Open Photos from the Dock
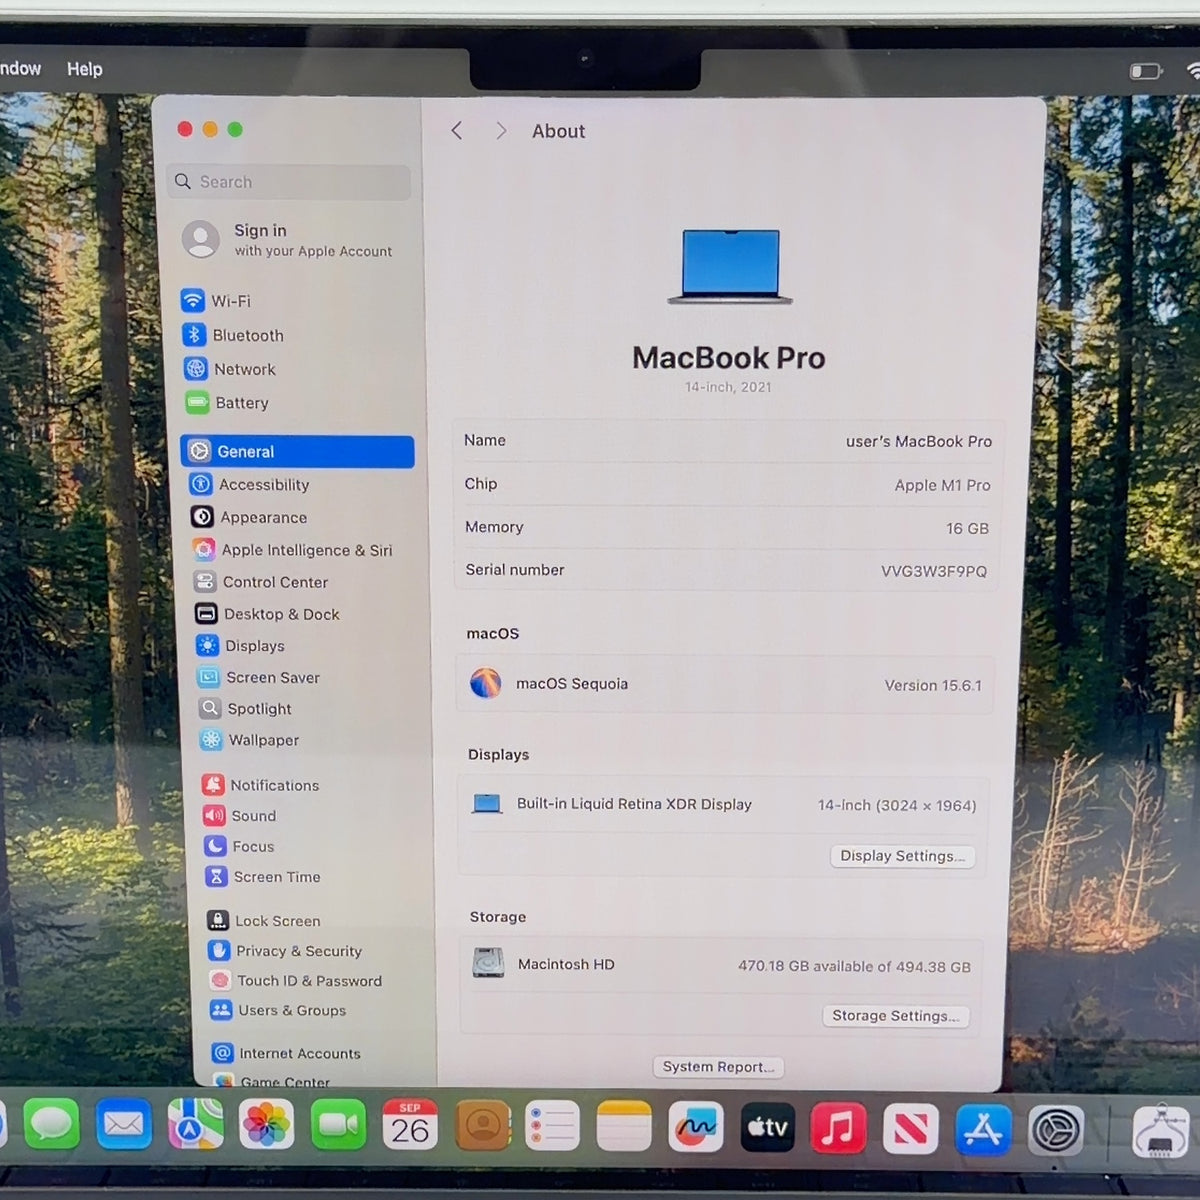 [266, 1125]
